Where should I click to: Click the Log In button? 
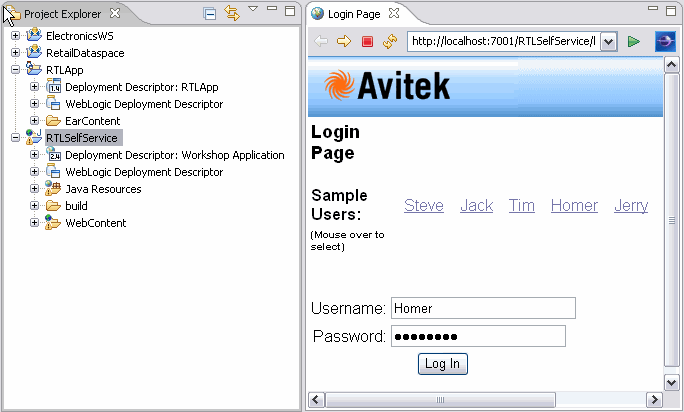click(442, 364)
